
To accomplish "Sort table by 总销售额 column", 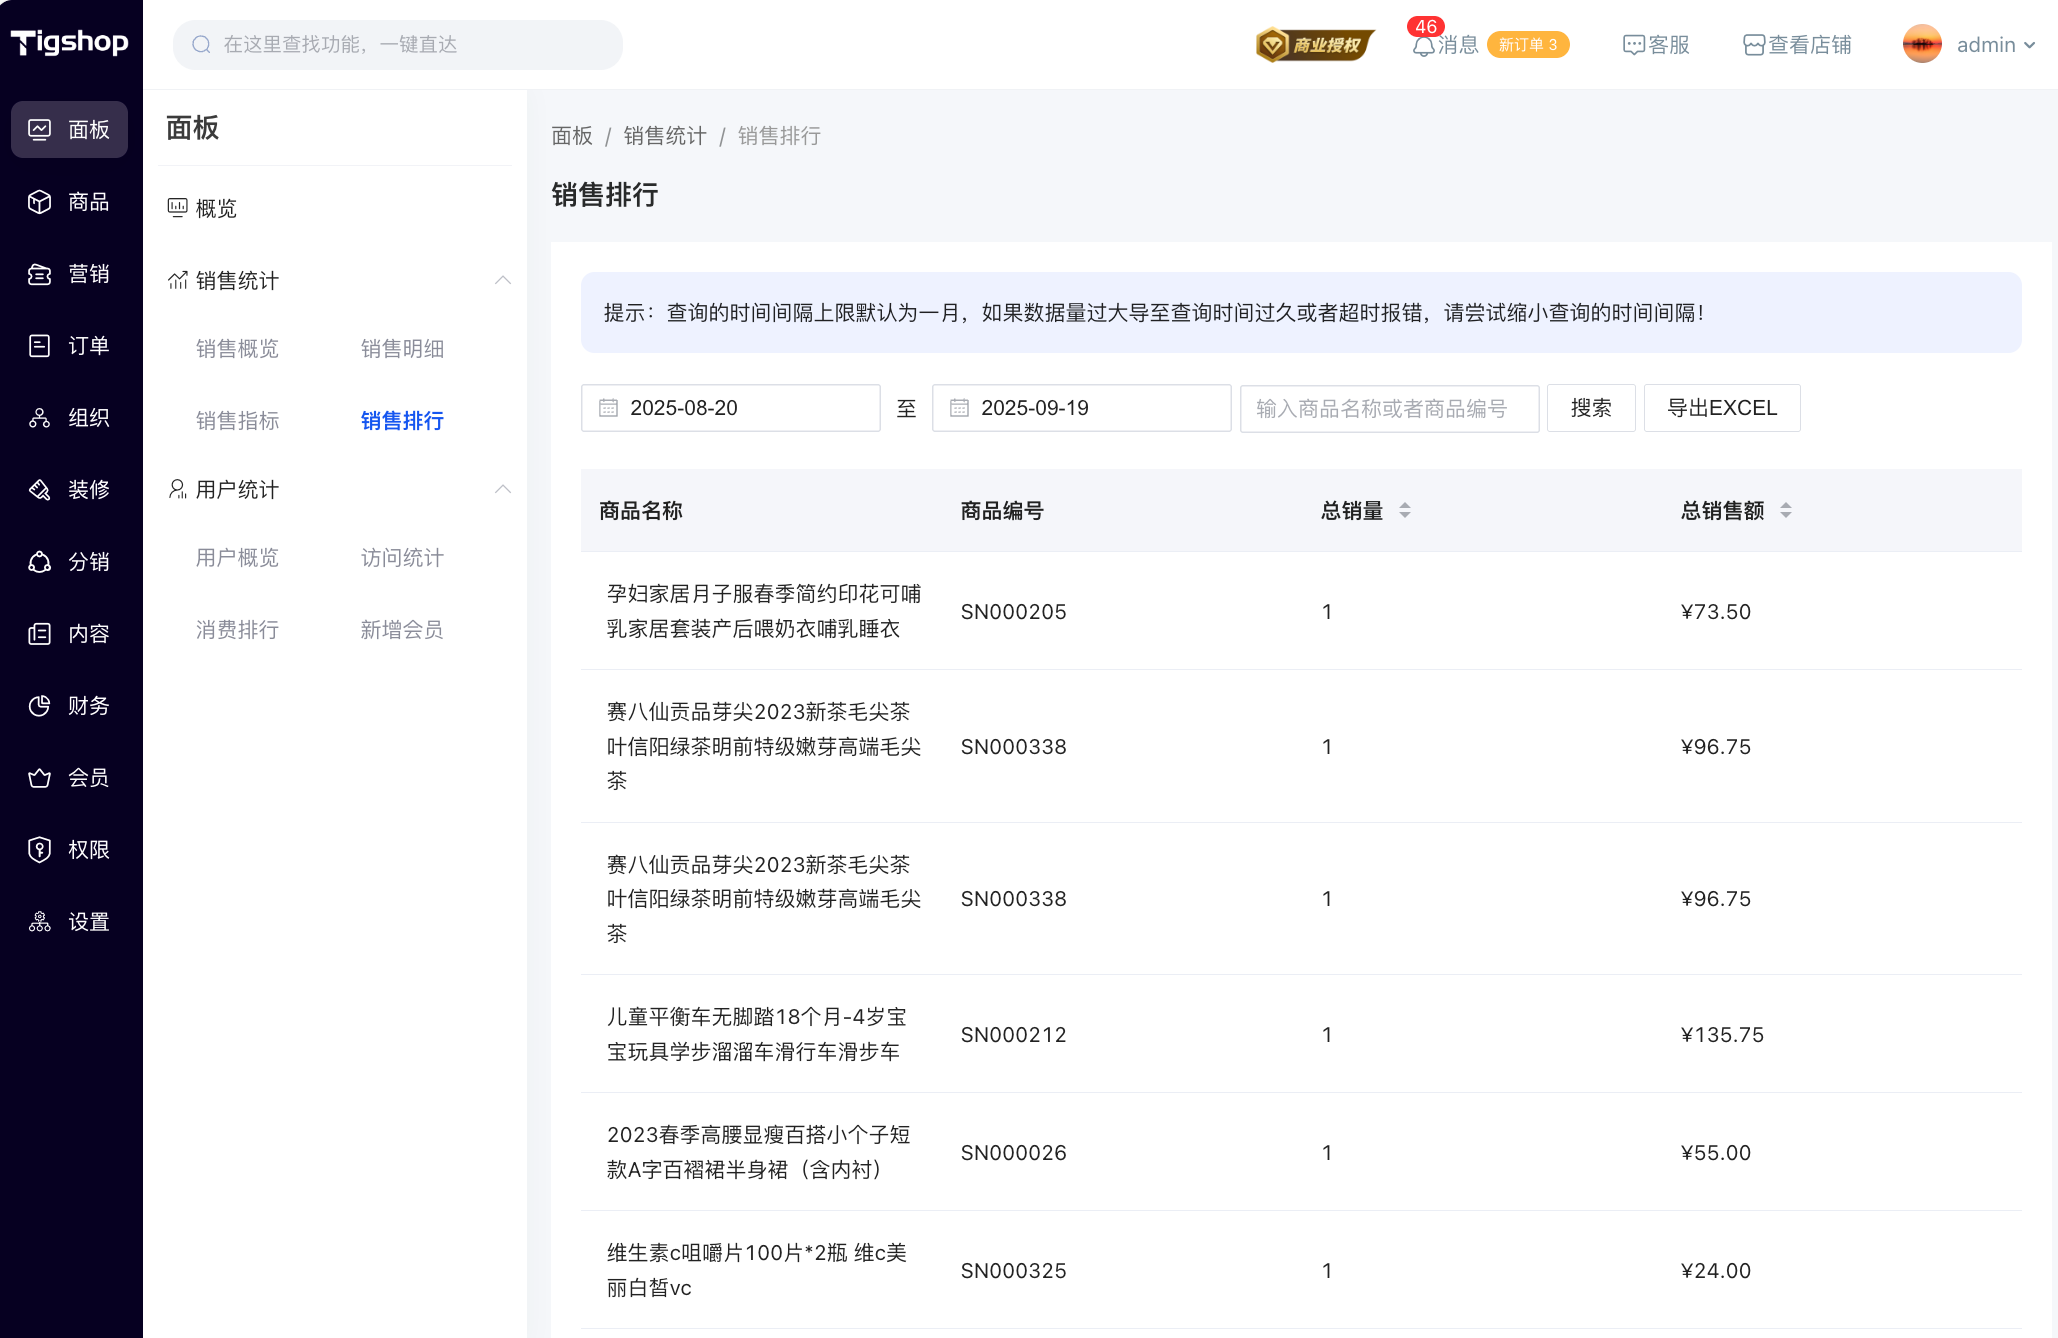I will click(1785, 511).
